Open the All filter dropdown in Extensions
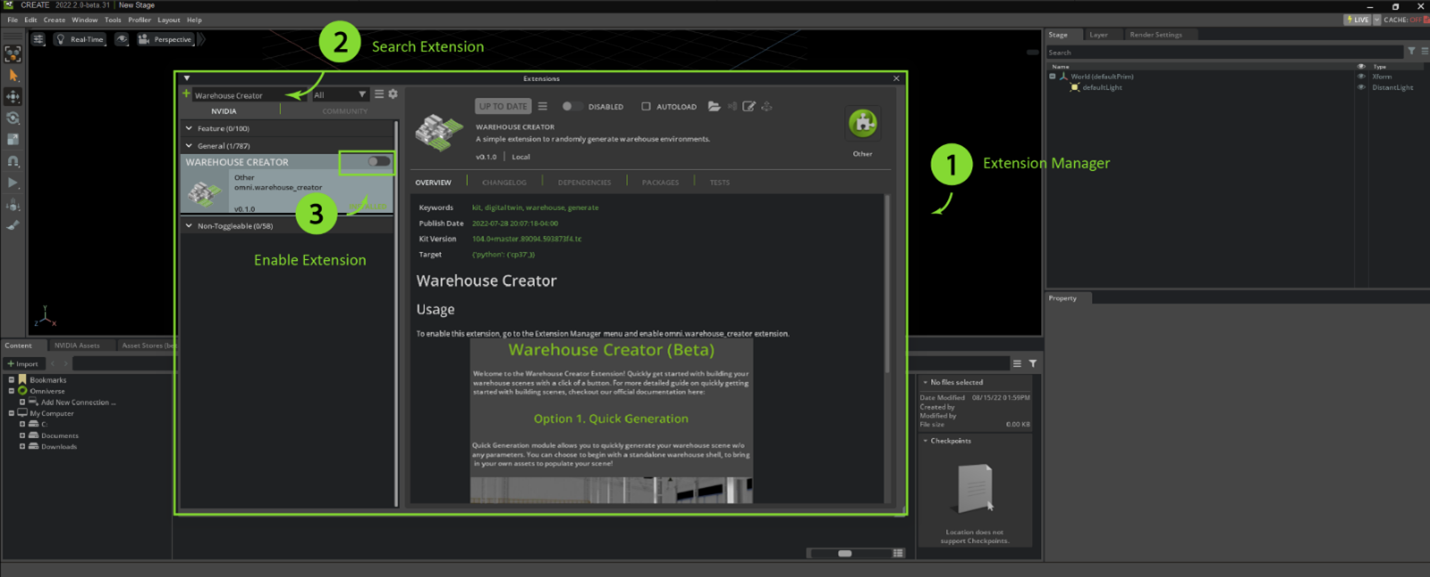Viewport: 1430px width, 577px height. click(340, 95)
